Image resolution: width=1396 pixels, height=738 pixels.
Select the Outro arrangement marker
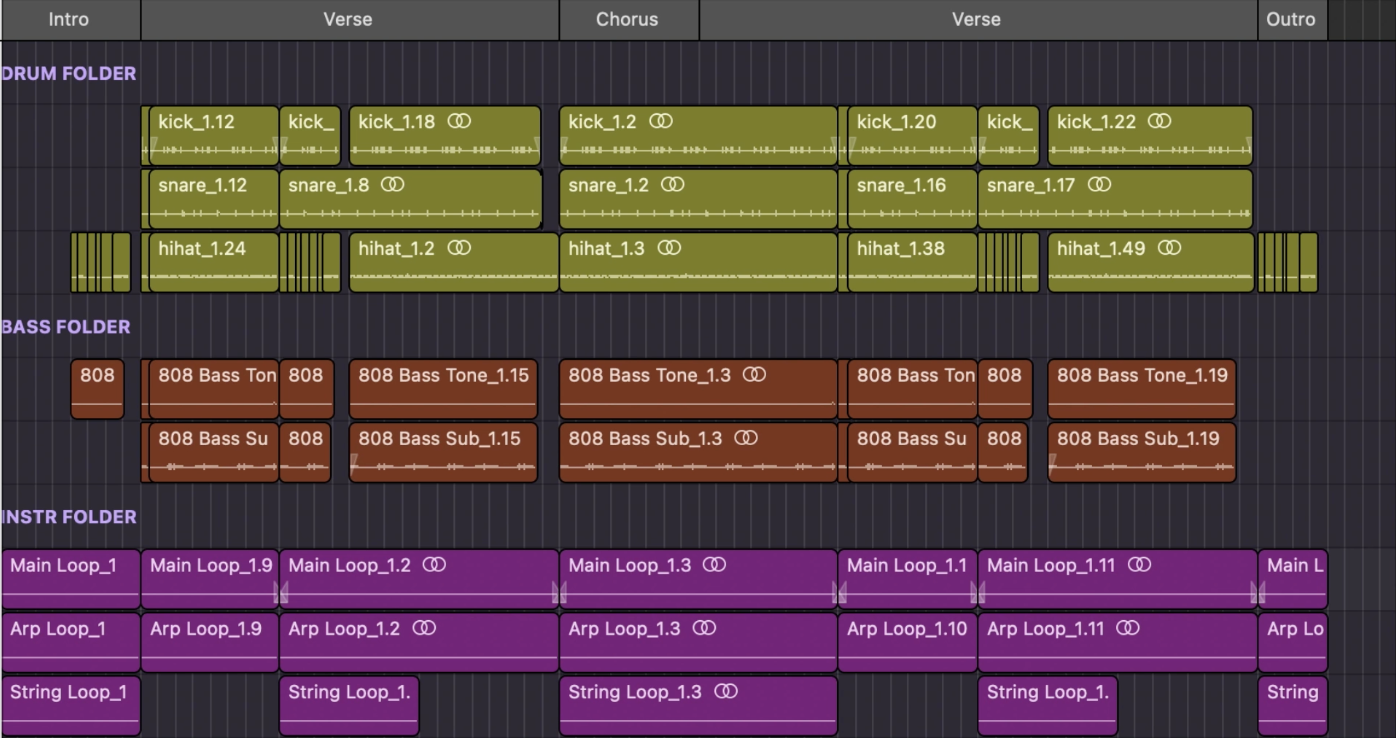(1292, 20)
